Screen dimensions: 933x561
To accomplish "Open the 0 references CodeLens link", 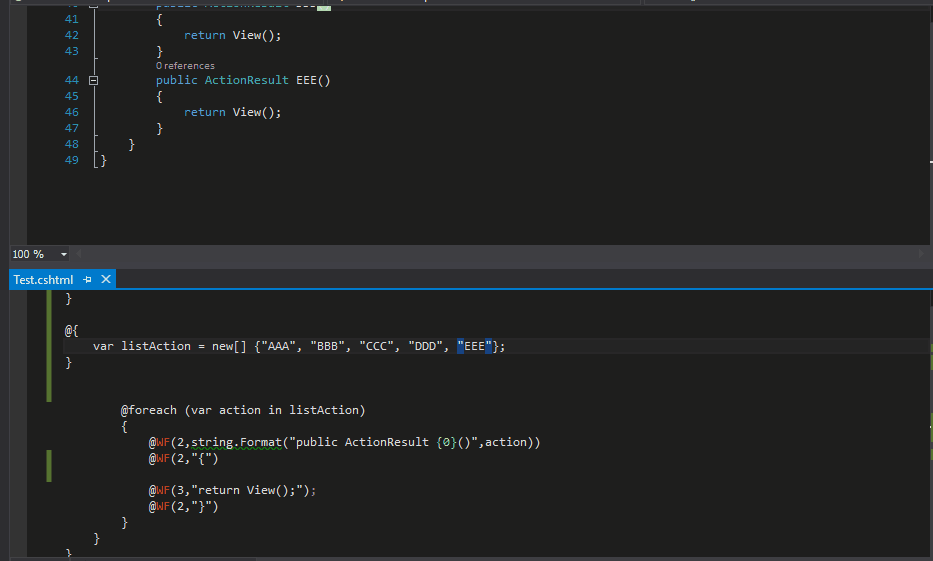I will pos(185,66).
